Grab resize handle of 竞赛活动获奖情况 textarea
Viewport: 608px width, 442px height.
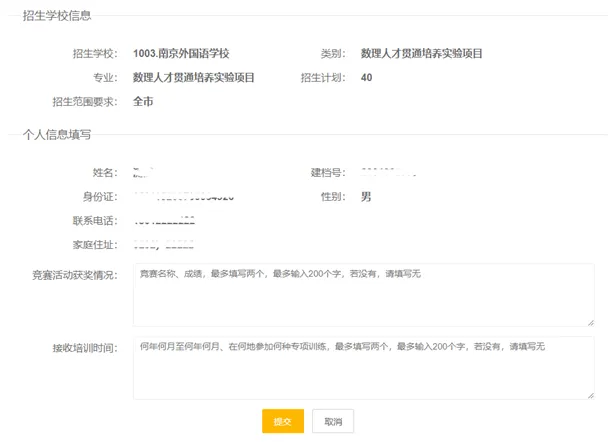(591, 323)
